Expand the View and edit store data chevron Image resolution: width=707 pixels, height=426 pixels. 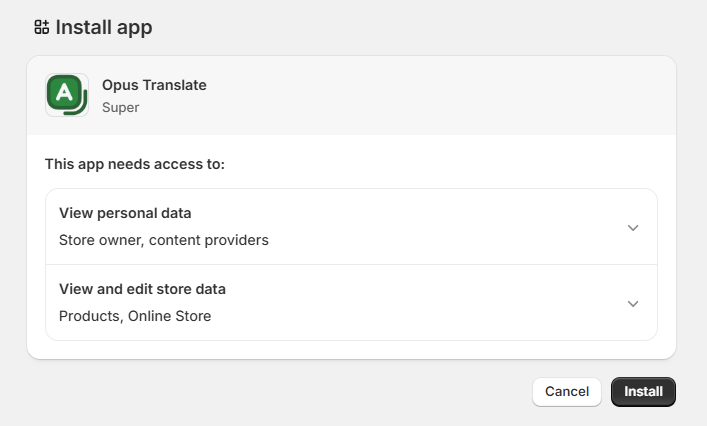[x=632, y=303]
